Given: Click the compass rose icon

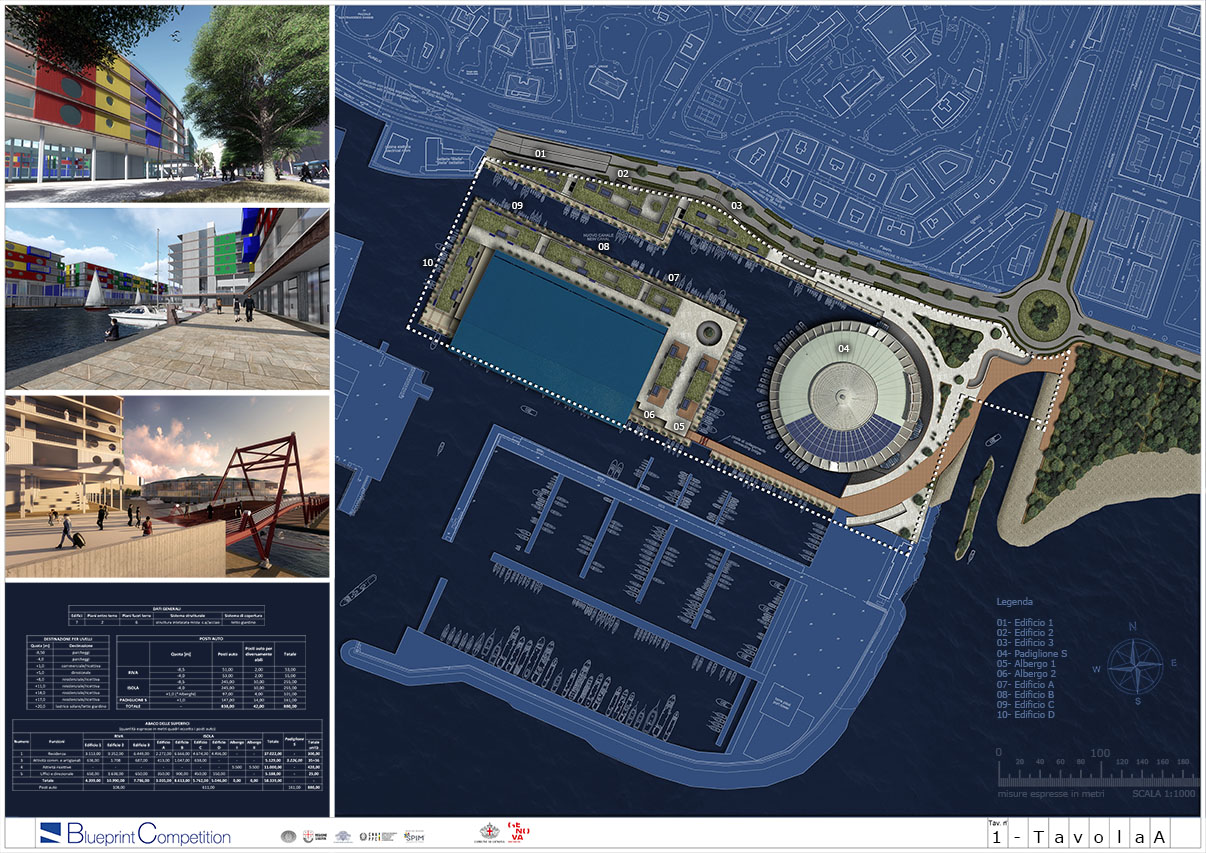Looking at the screenshot, I should click(x=1134, y=662).
